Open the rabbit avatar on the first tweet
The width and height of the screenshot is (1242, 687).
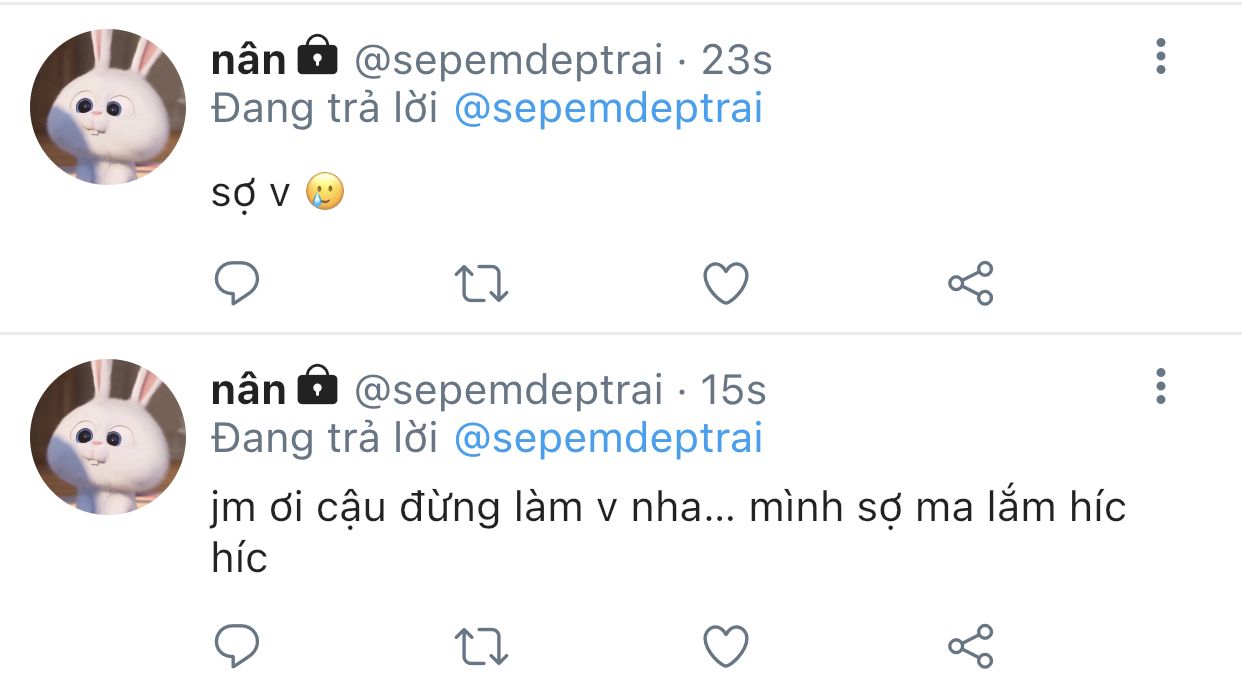click(x=108, y=107)
